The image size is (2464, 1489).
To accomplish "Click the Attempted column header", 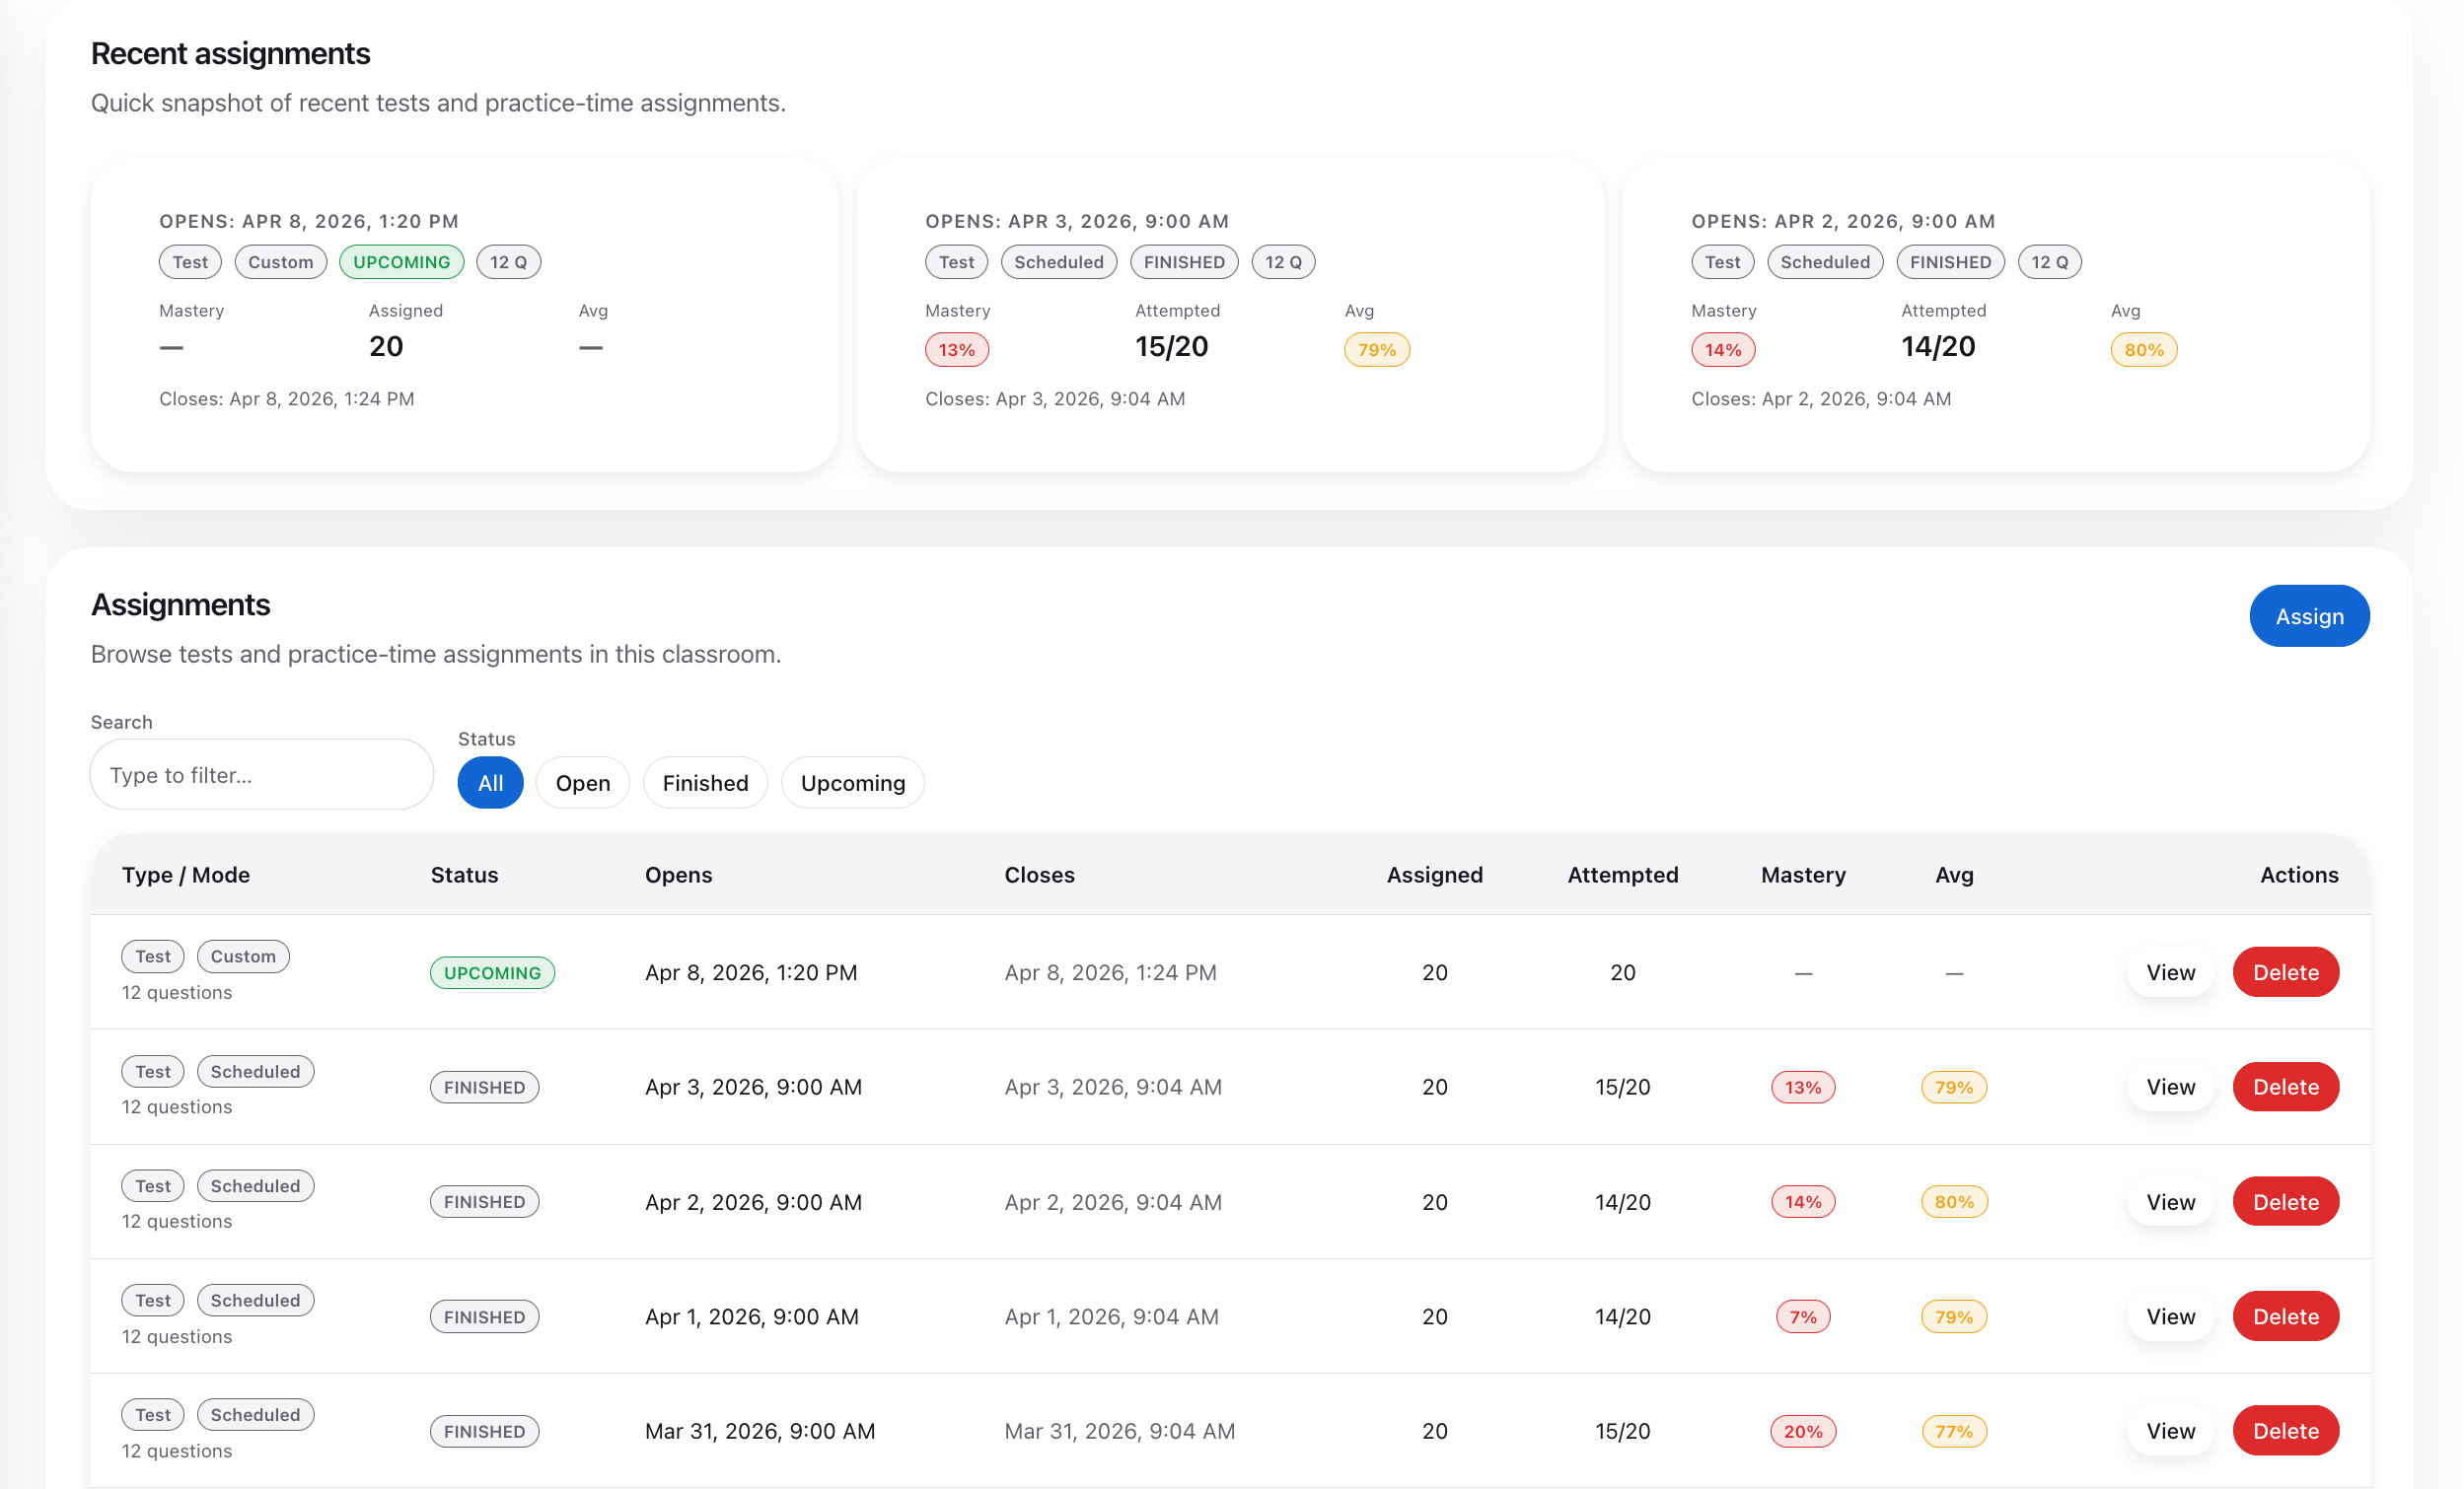I will click(1622, 875).
